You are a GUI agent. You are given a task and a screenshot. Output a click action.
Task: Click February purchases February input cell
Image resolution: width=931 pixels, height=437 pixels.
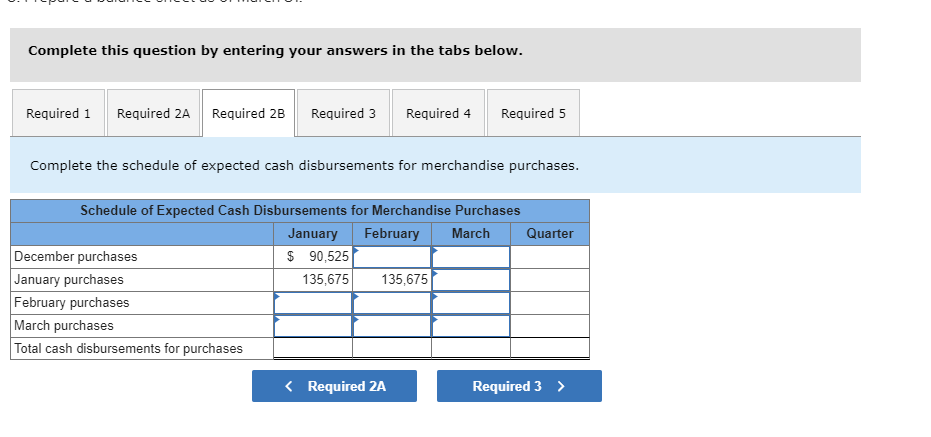click(392, 303)
